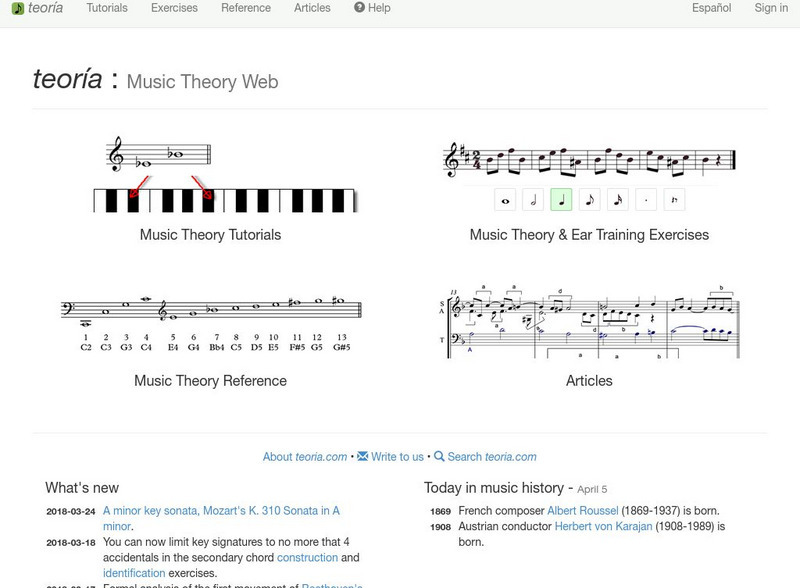The width and height of the screenshot is (800, 588).
Task: Open the note range reference thumbnail
Action: click(x=211, y=324)
